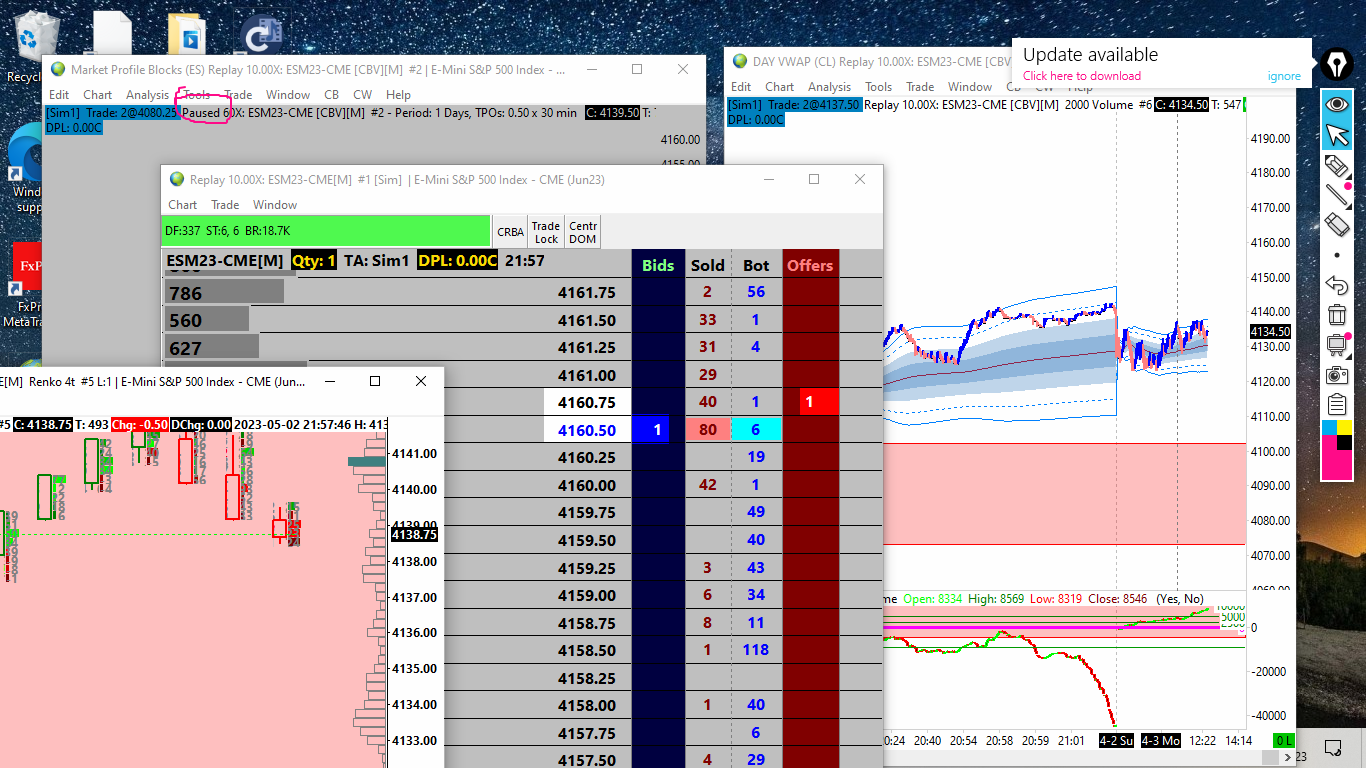Open Chart menu in DAY VWAP window
The height and width of the screenshot is (768, 1366).
point(780,87)
